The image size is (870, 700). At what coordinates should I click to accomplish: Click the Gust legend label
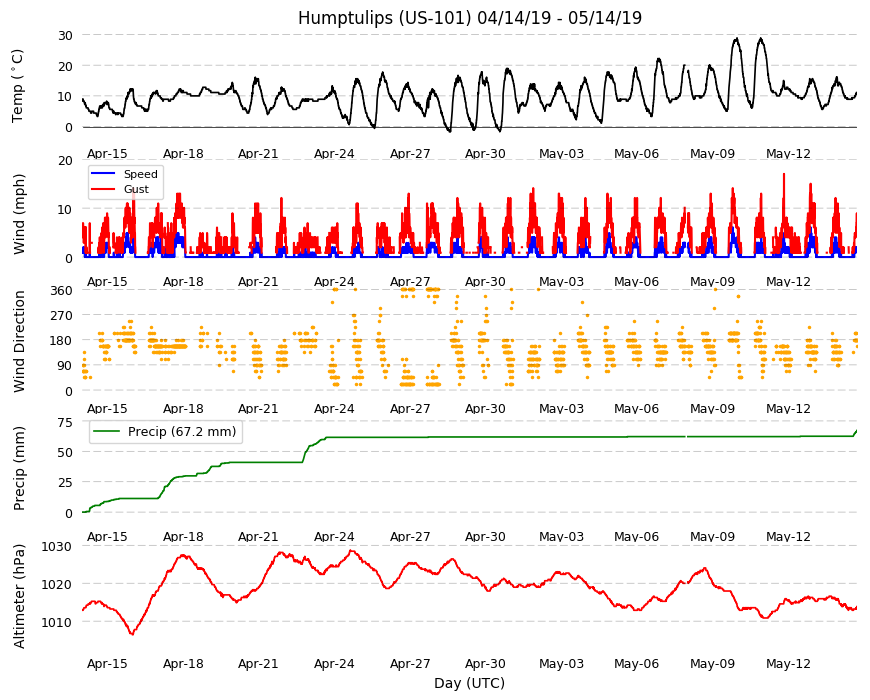pos(136,189)
